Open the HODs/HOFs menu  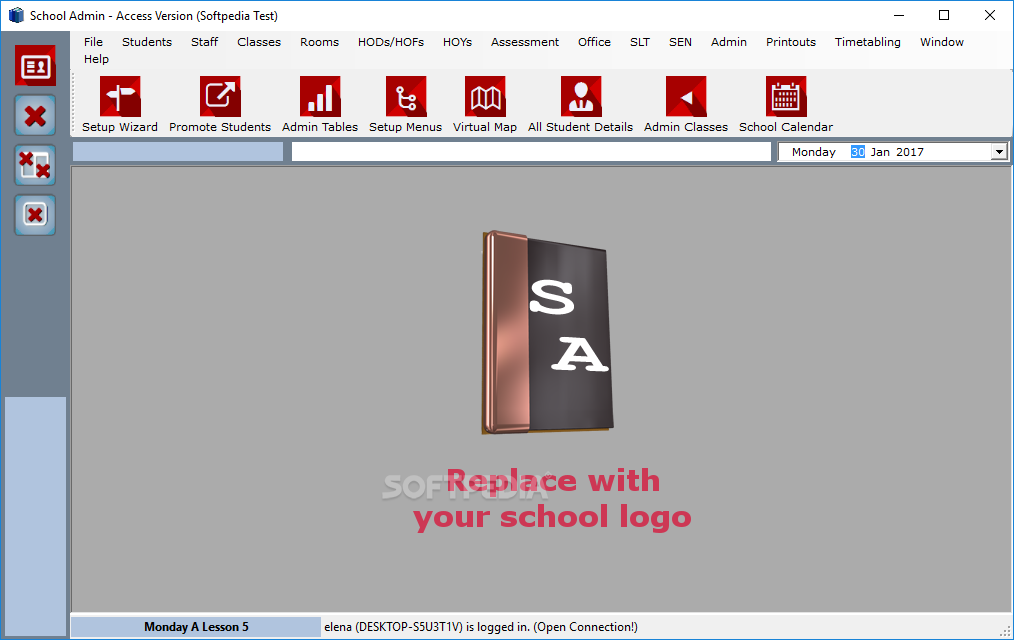point(391,42)
